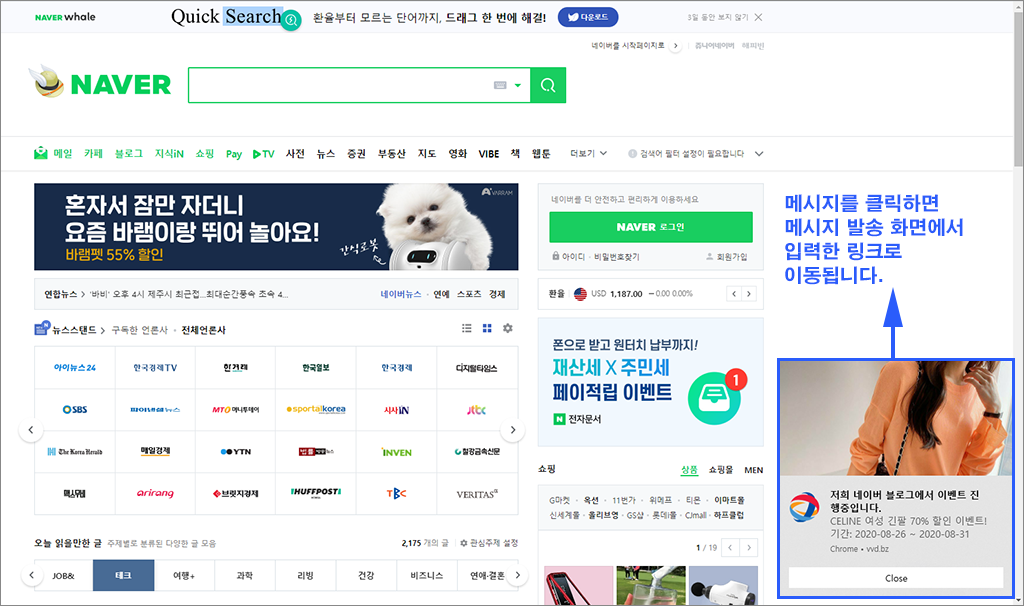
Task: Open the 쇼핑 menu item
Action: [x=205, y=153]
